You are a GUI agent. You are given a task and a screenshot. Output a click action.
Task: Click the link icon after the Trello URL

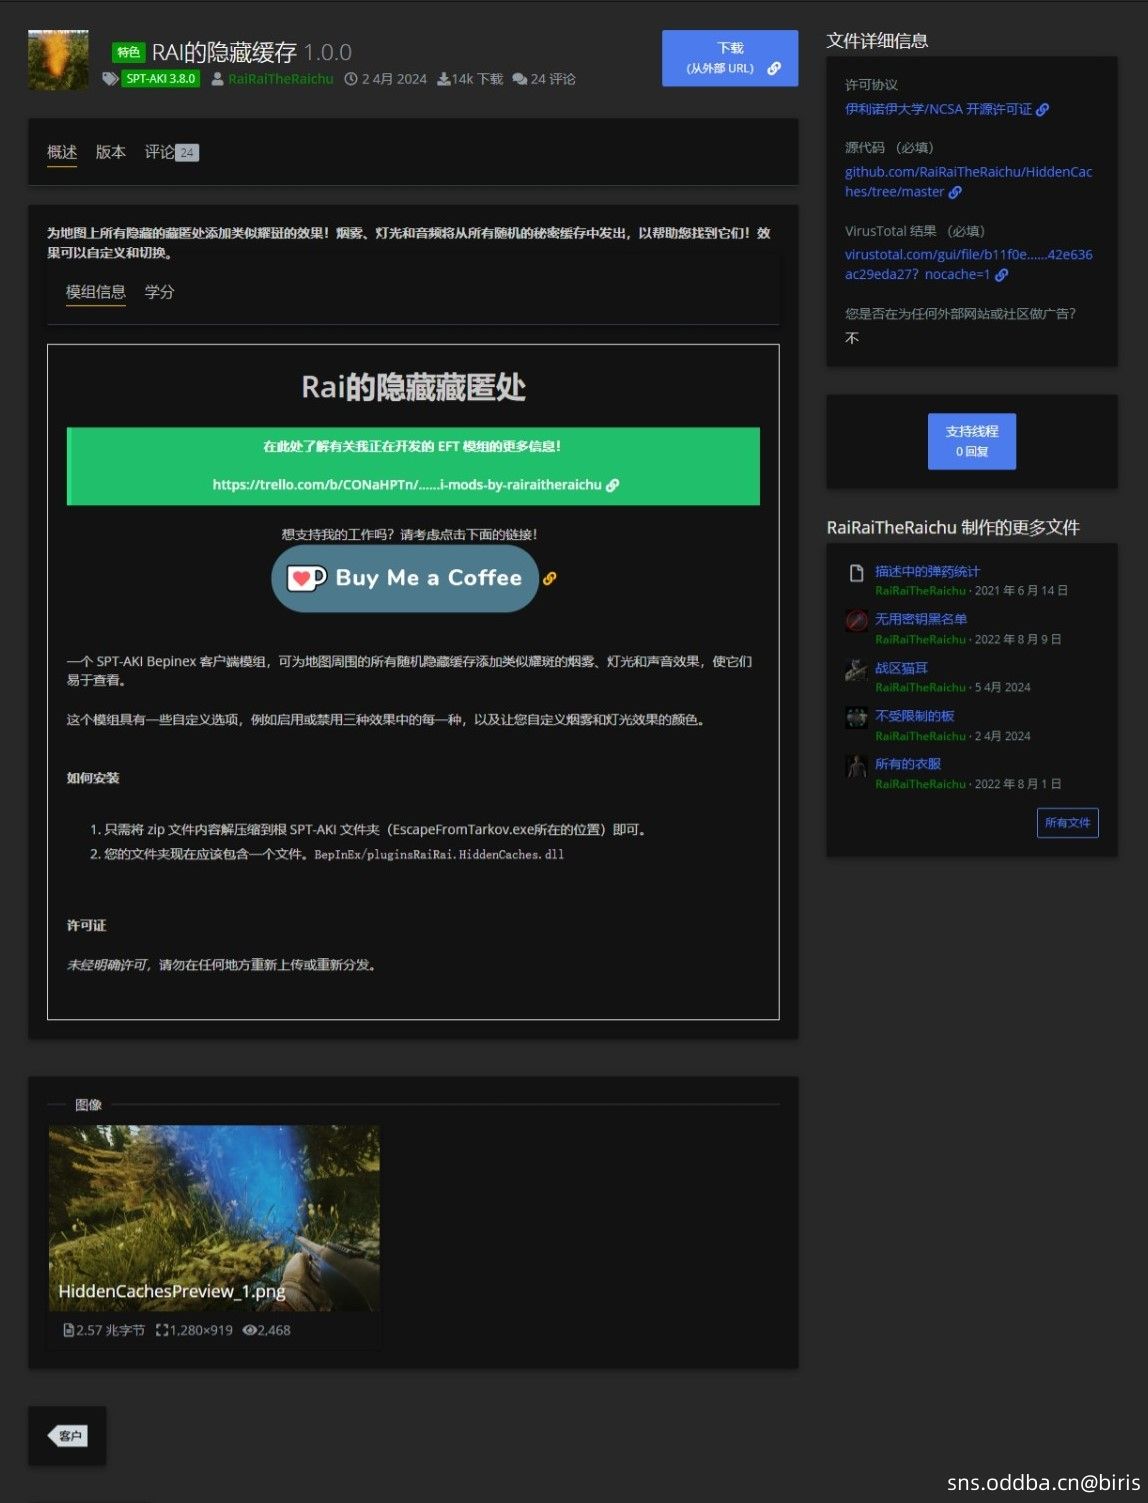pos(613,485)
